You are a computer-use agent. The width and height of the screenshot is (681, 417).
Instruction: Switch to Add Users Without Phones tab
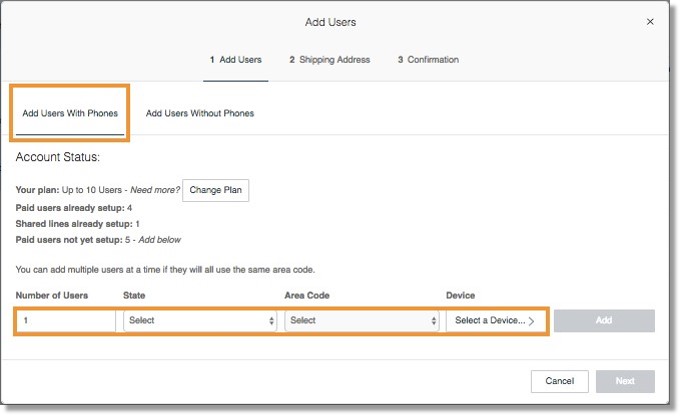tap(200, 113)
